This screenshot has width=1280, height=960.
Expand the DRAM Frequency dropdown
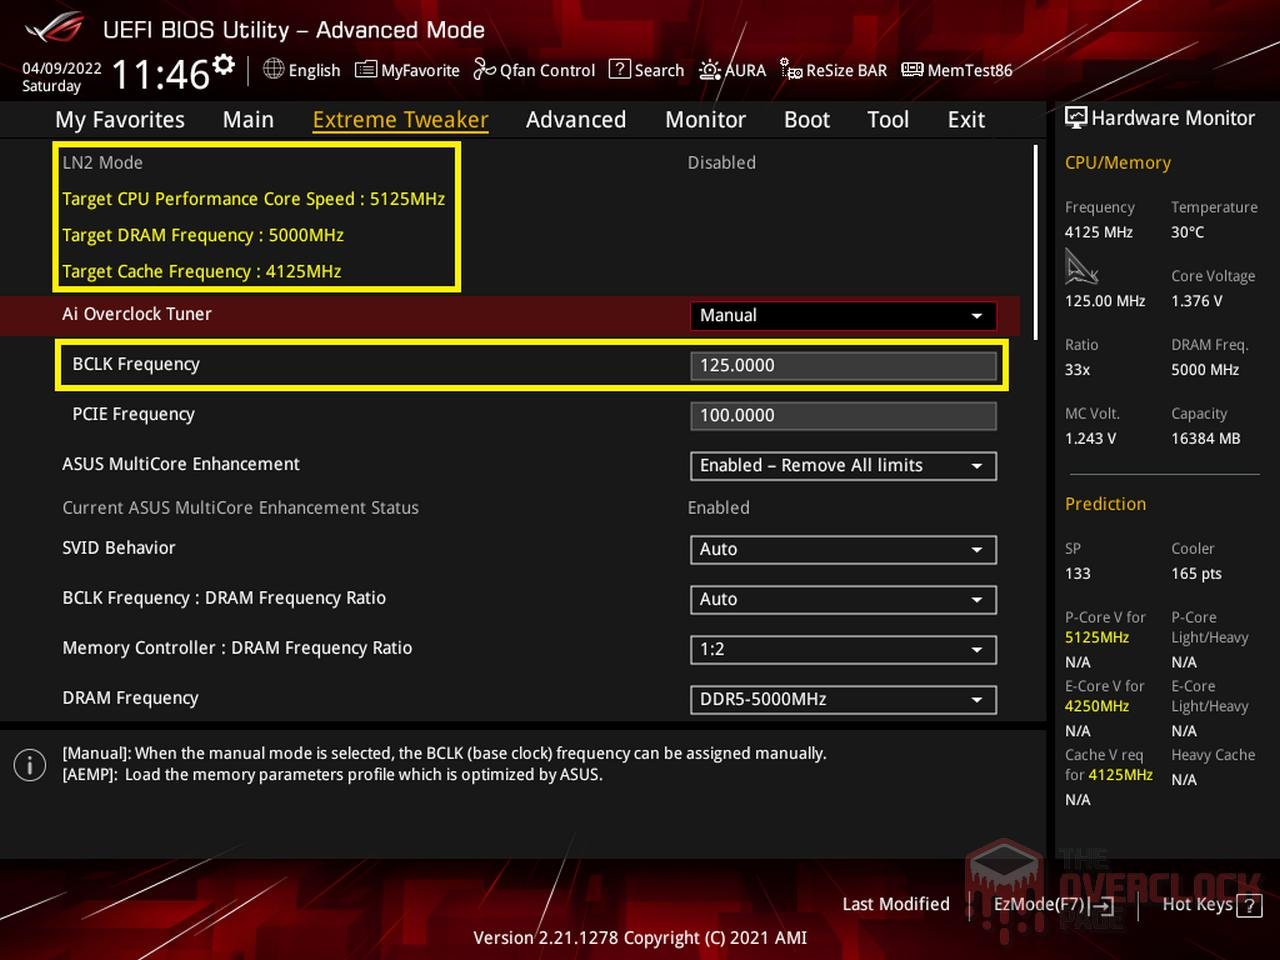click(x=841, y=699)
